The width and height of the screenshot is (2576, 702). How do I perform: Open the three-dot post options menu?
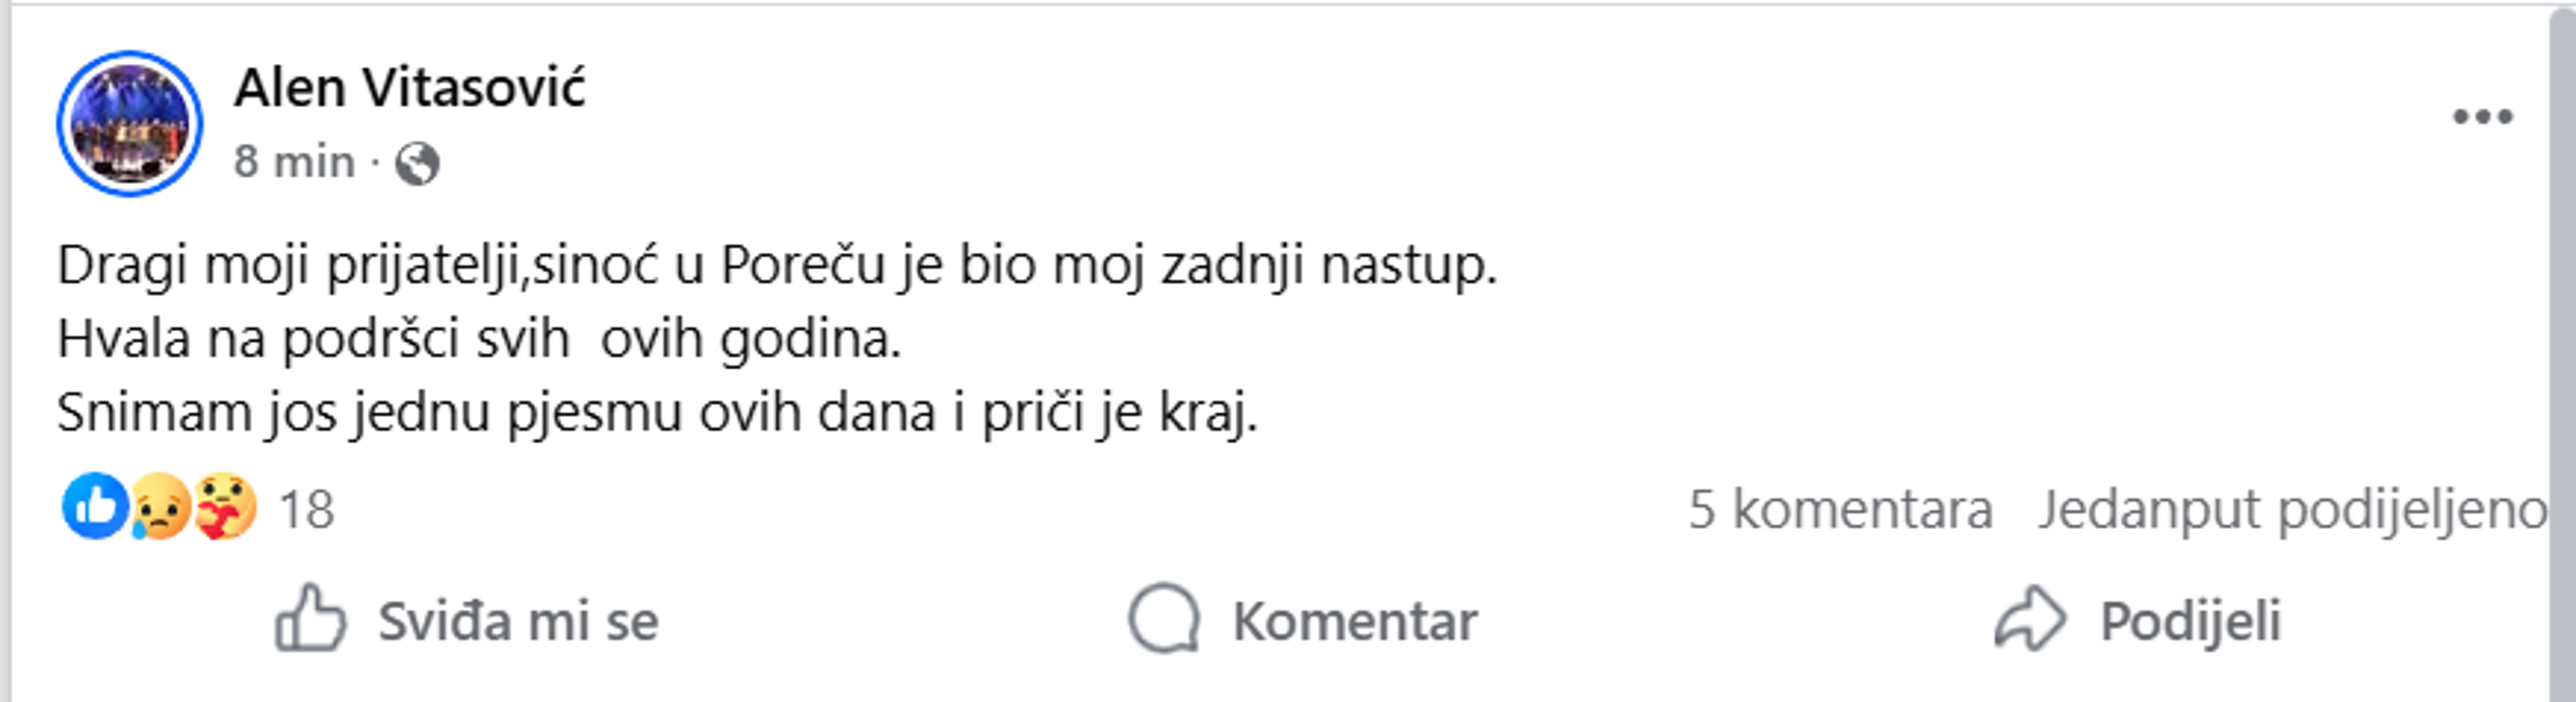[x=2482, y=117]
